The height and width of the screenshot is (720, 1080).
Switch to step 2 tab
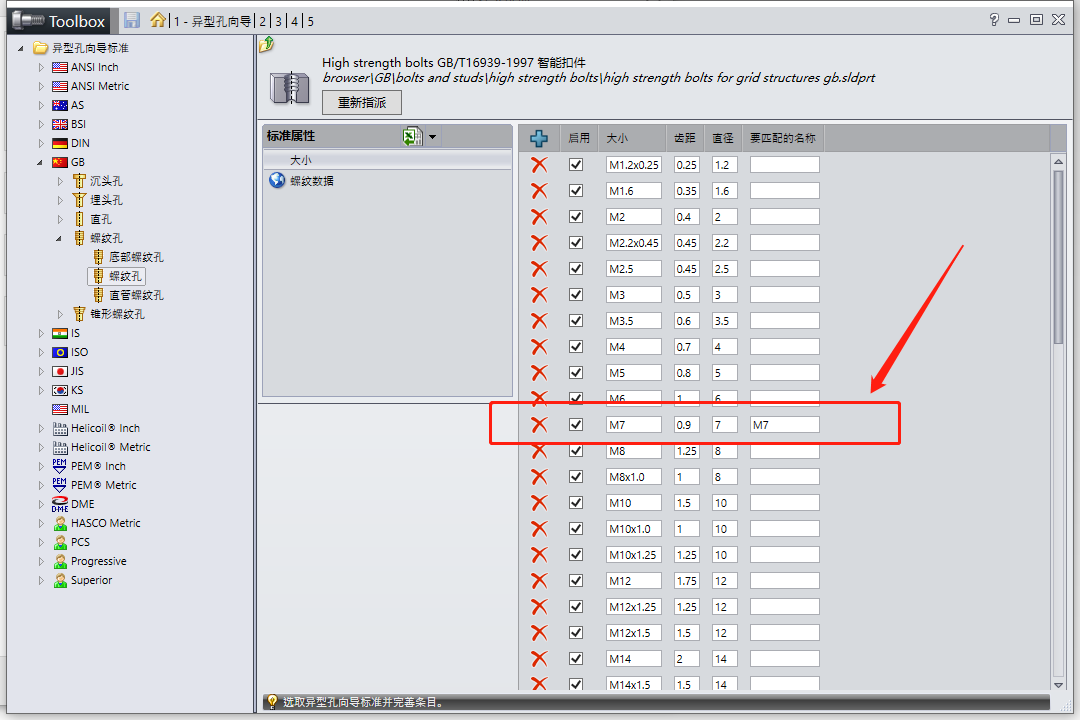pos(263,21)
